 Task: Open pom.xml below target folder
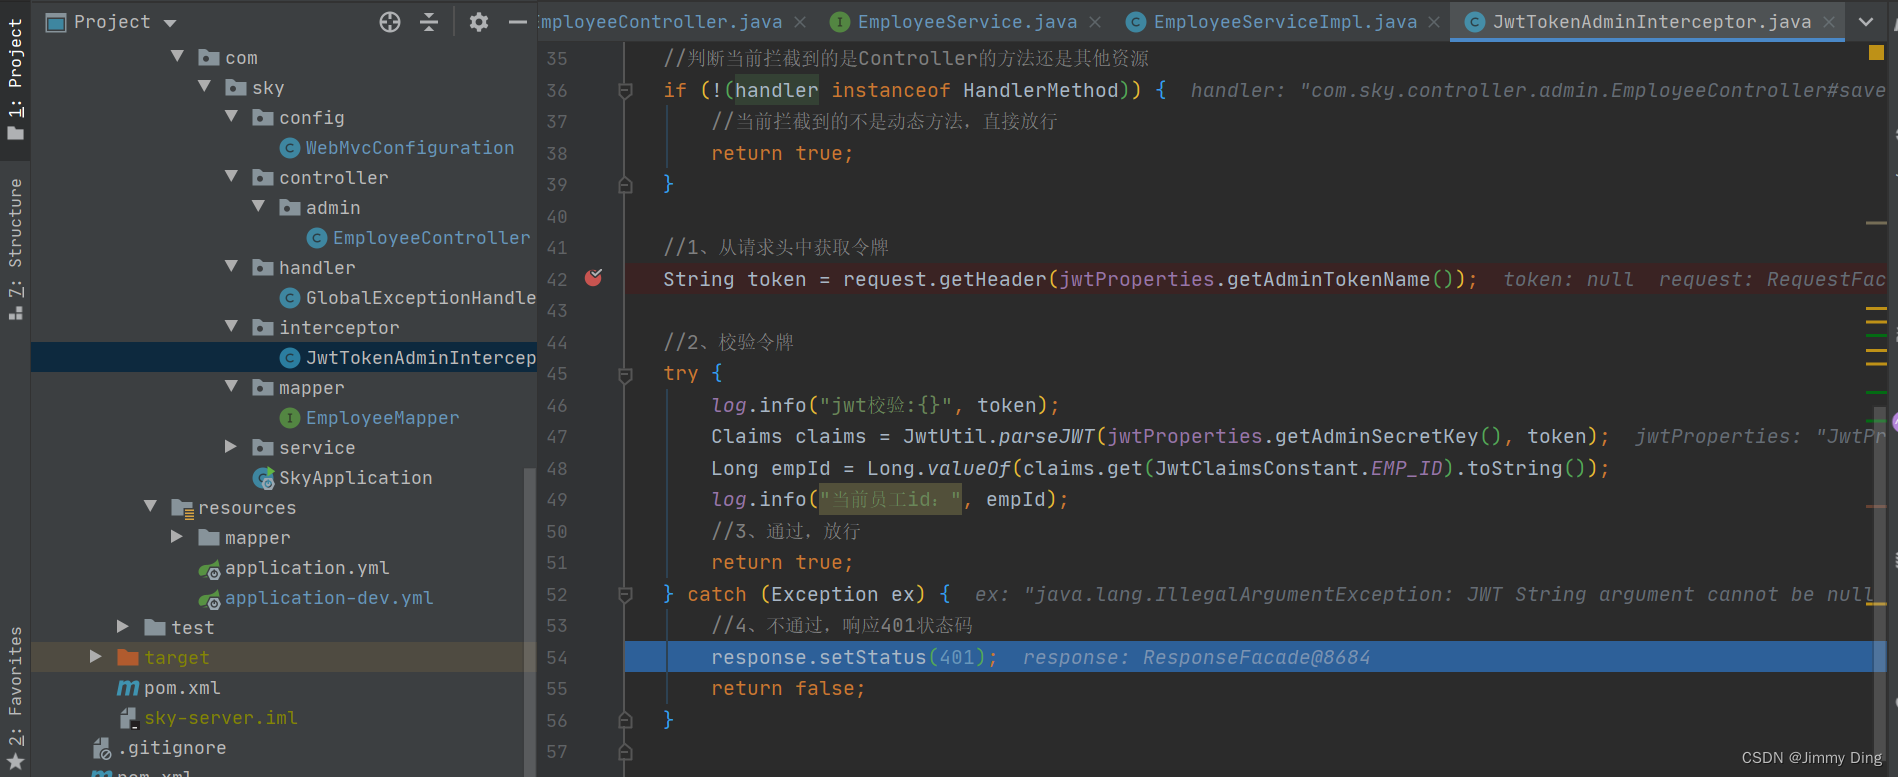pos(182,688)
